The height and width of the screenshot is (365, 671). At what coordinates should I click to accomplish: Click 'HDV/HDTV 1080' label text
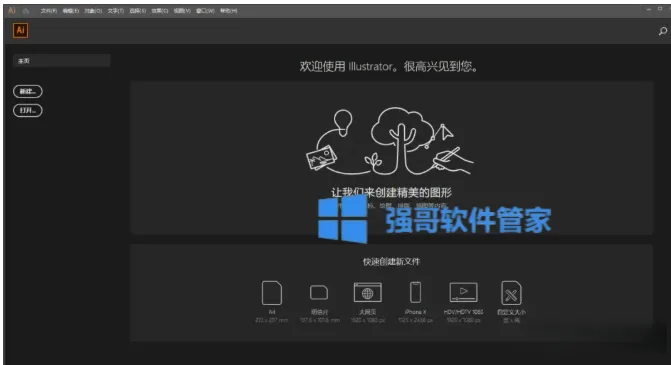(463, 312)
